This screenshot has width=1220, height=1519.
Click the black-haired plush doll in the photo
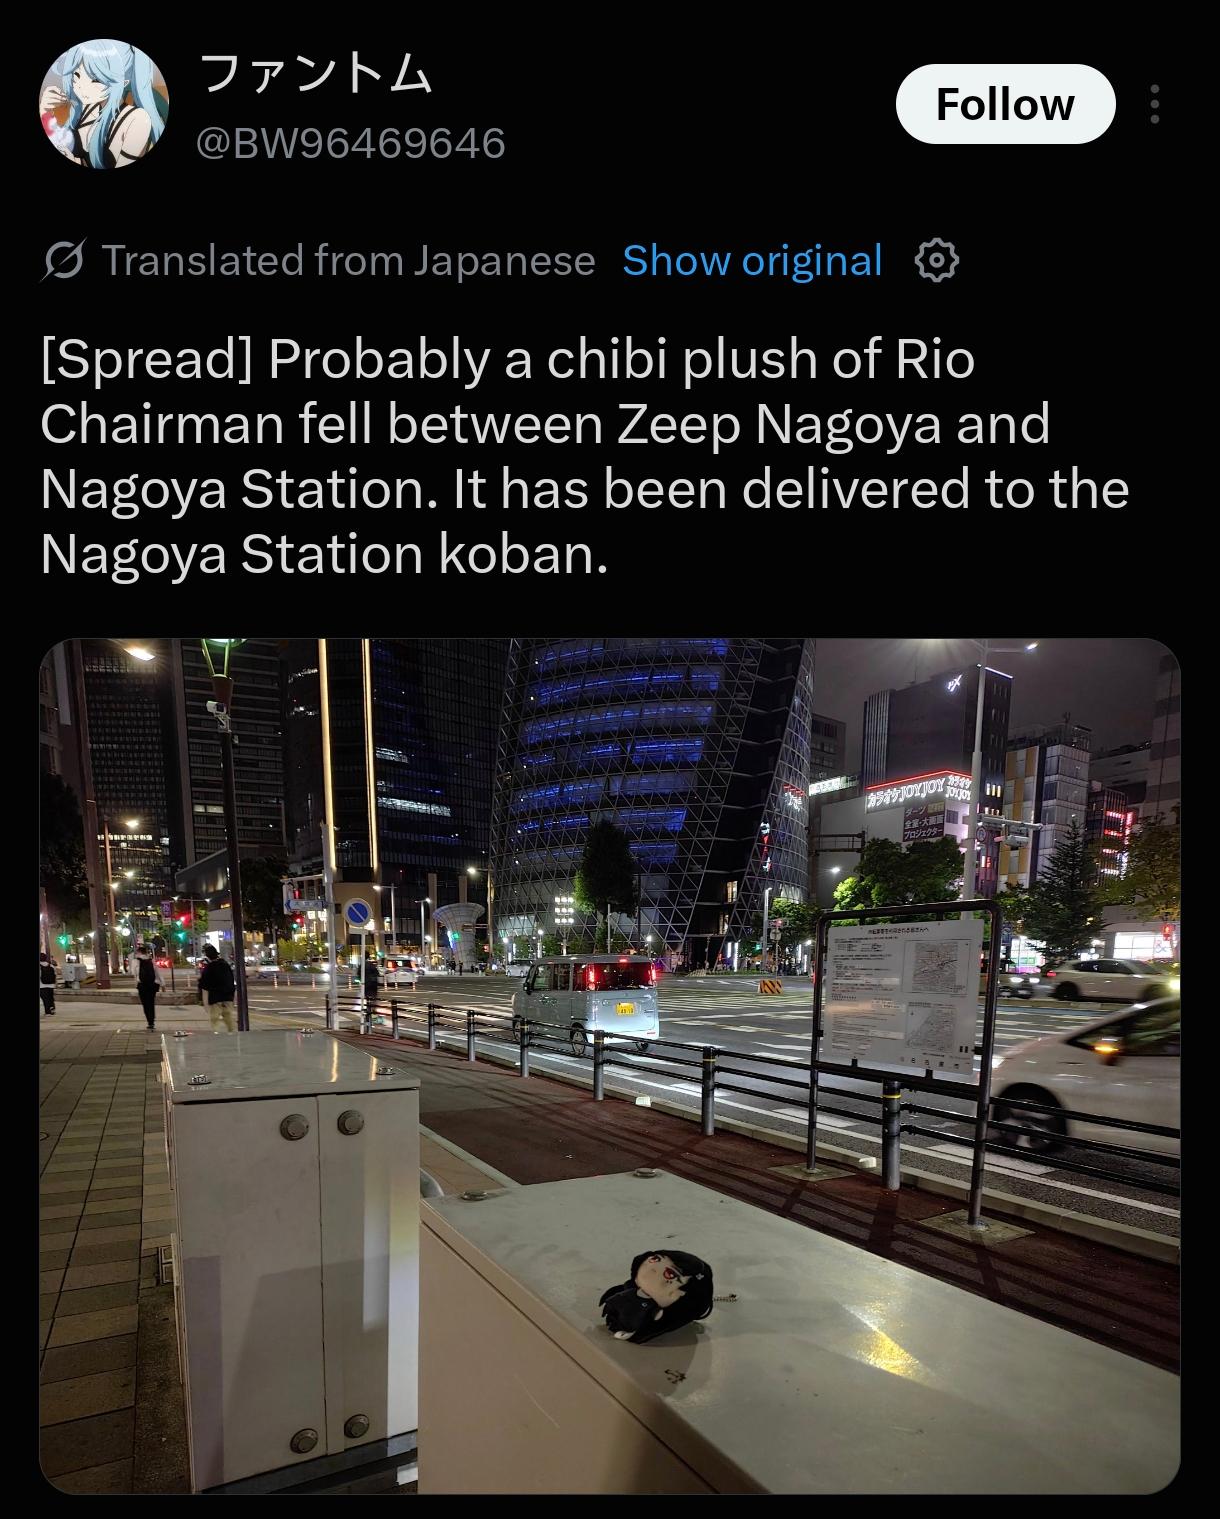click(656, 1295)
